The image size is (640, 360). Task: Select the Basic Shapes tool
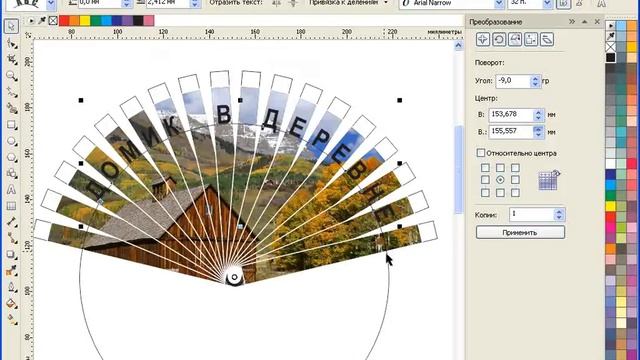click(11, 173)
